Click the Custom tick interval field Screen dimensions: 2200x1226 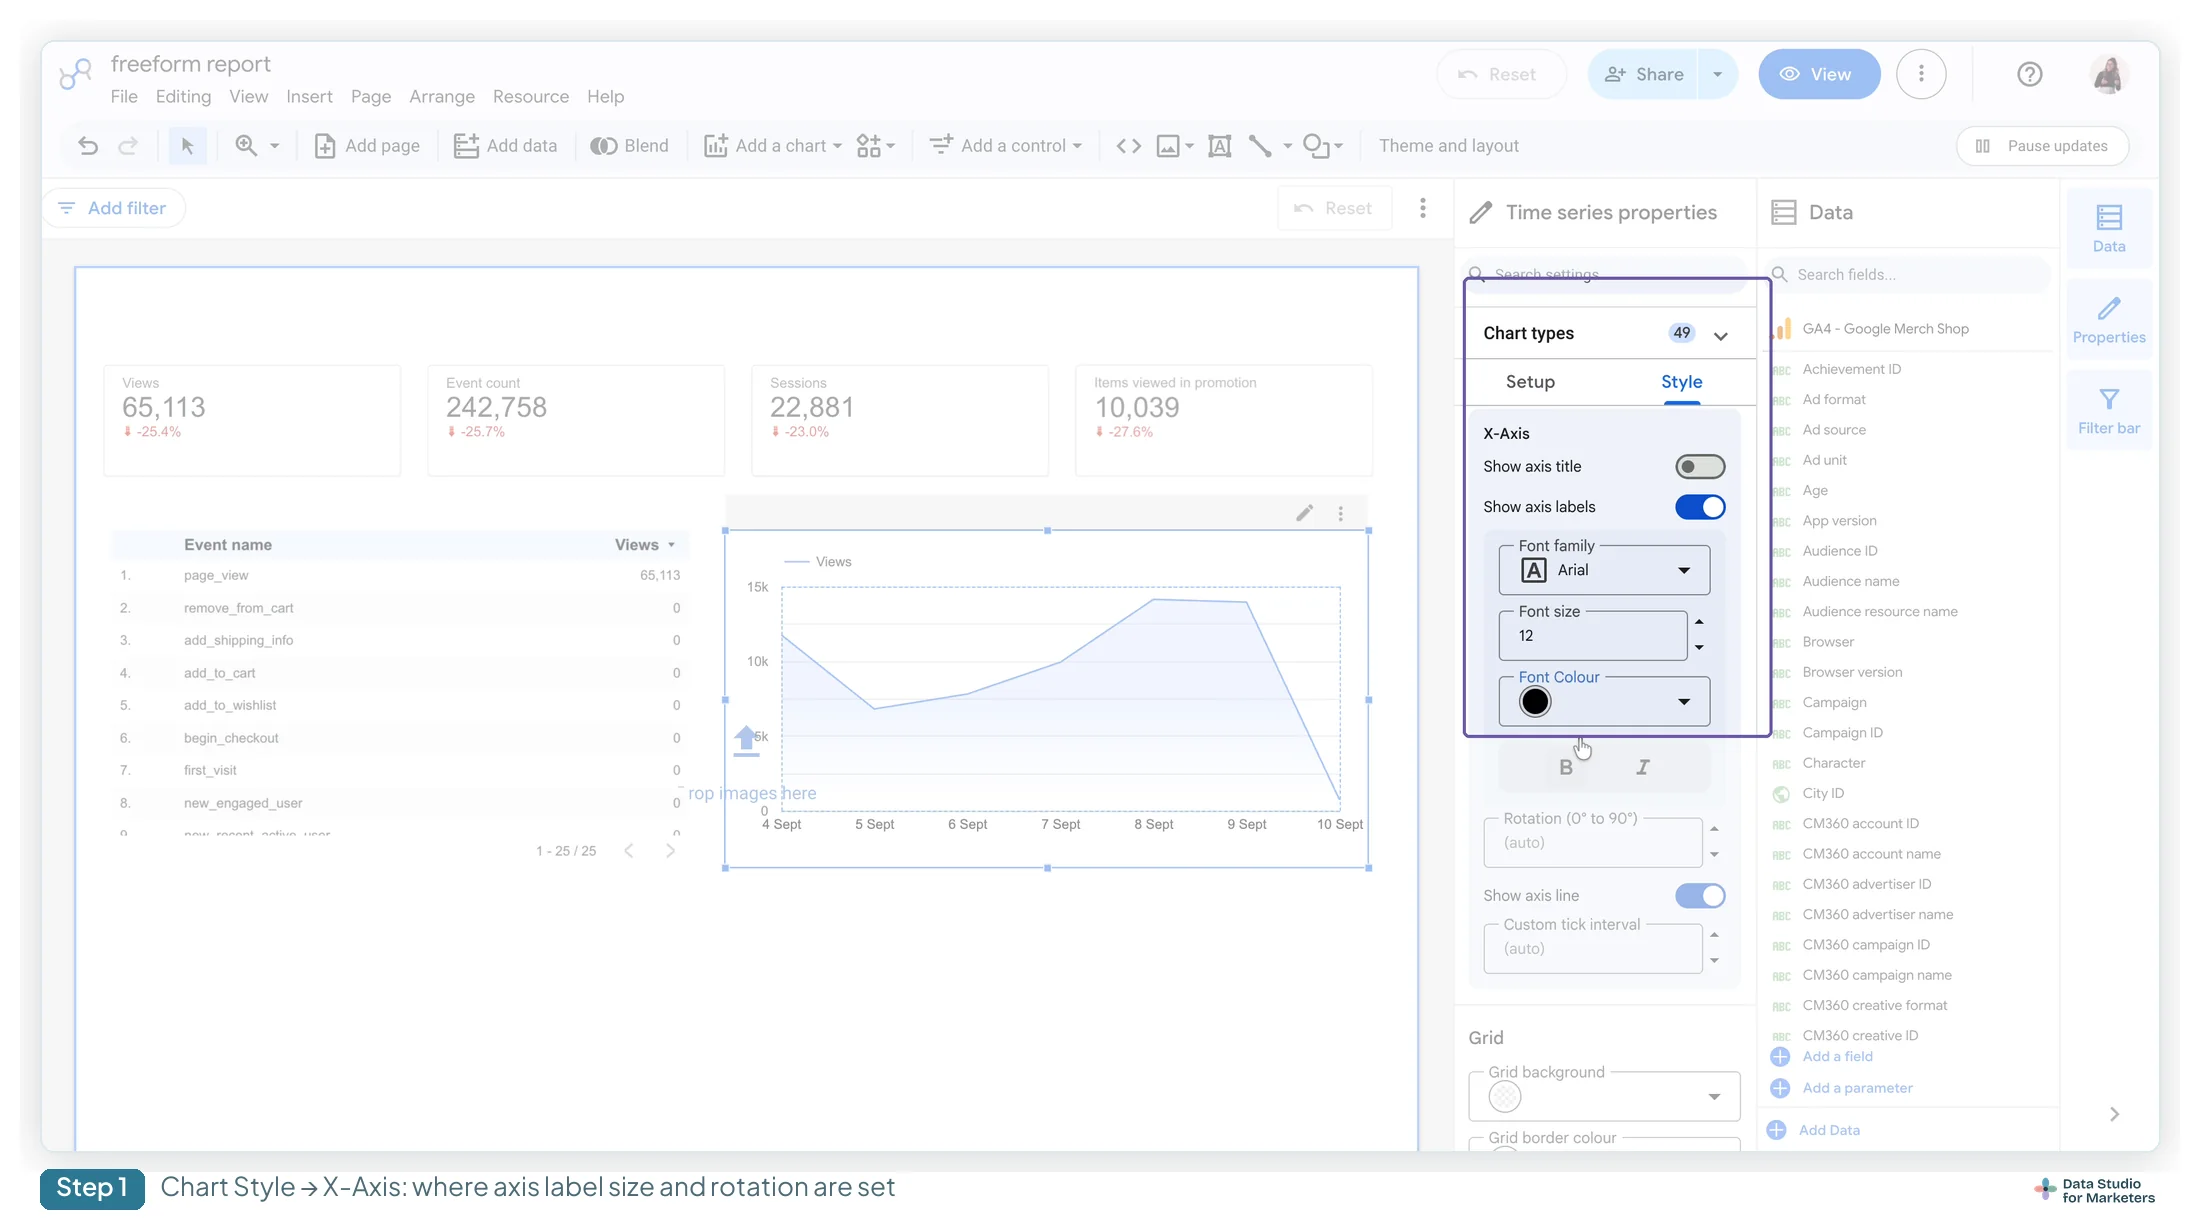pos(1593,948)
